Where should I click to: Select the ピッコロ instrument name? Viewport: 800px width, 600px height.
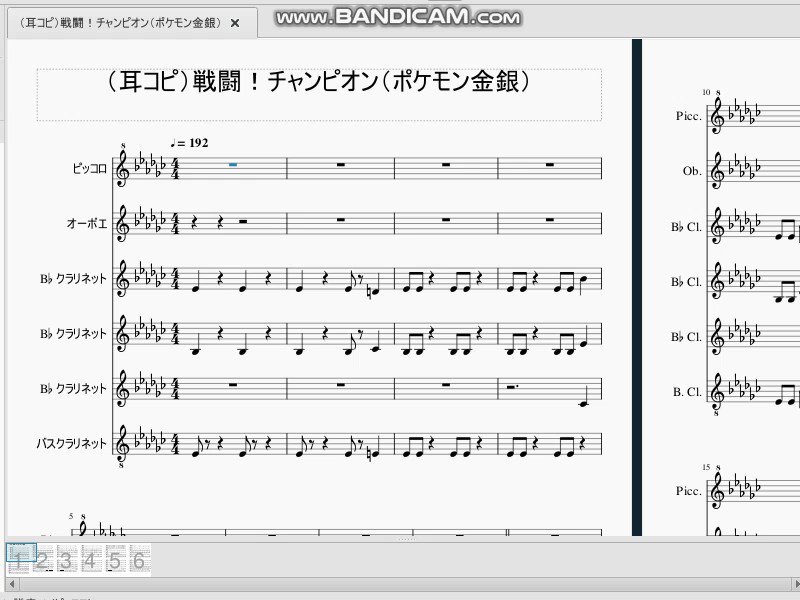(89, 168)
